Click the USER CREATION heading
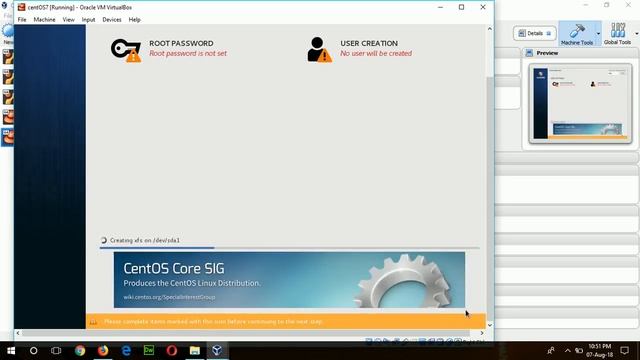 pos(369,43)
